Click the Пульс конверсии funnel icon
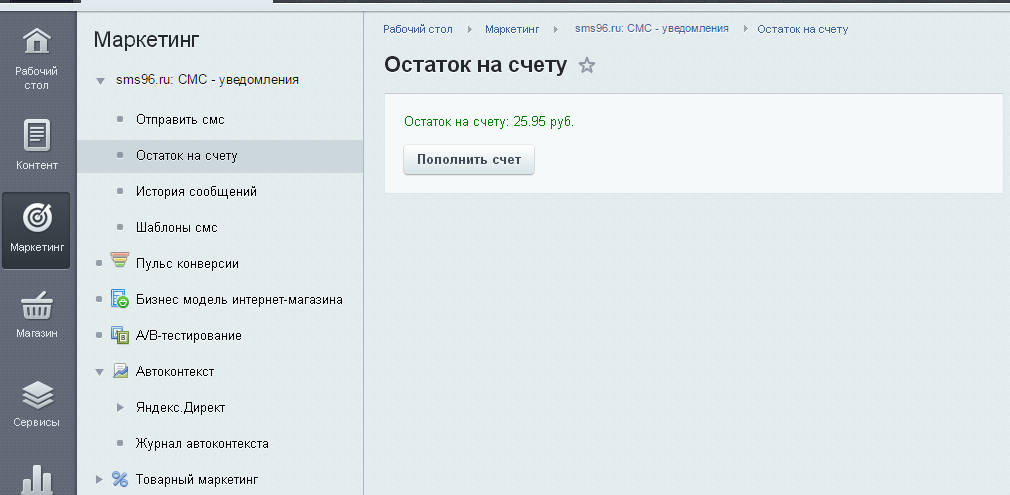Screen dimensions: 1010x495 [x=120, y=263]
